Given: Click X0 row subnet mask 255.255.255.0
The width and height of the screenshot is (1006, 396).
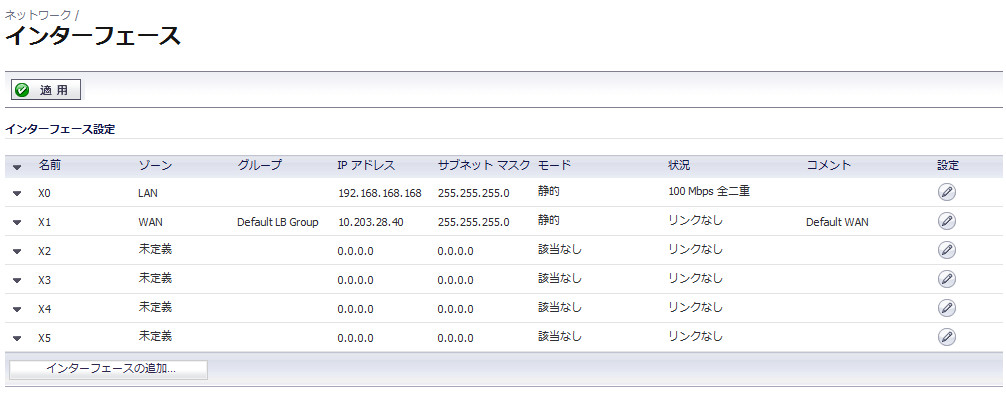Looking at the screenshot, I should pos(473,193).
